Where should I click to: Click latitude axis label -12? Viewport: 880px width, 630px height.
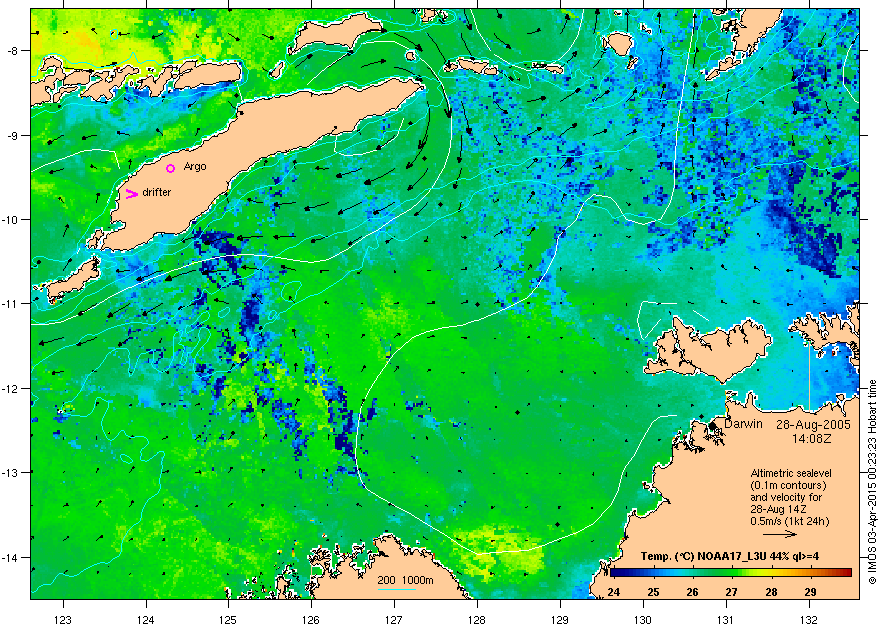[11, 388]
